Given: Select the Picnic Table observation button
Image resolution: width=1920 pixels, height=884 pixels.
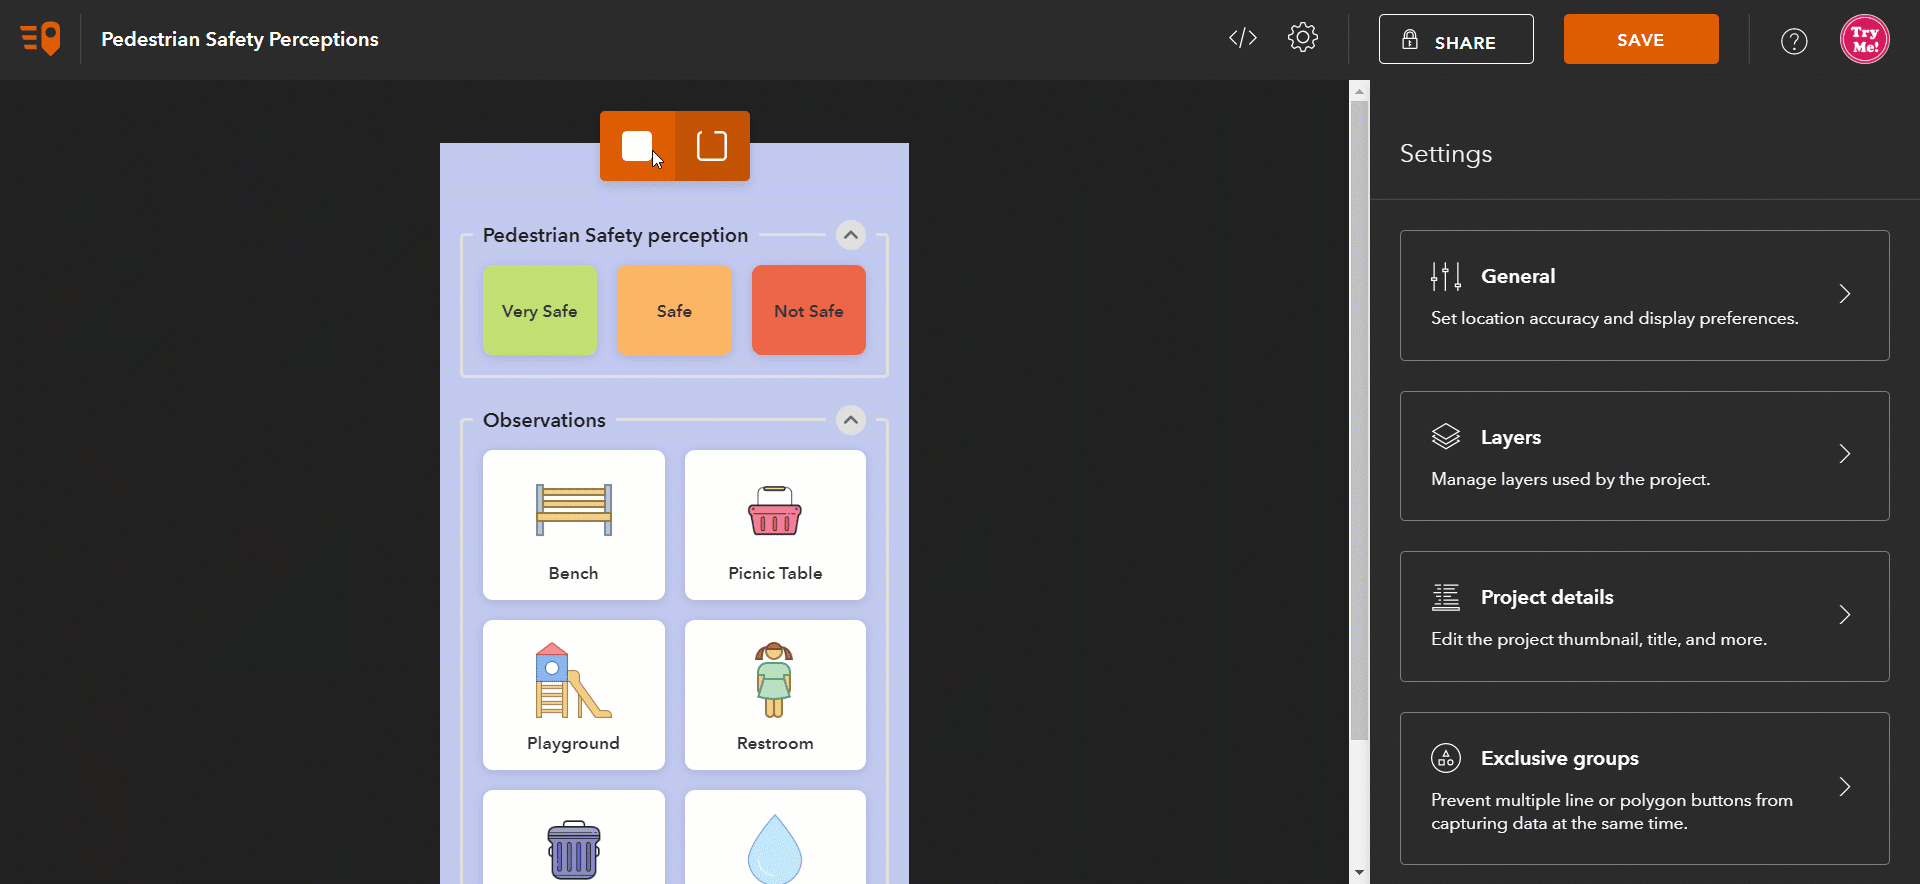Looking at the screenshot, I should pos(775,525).
